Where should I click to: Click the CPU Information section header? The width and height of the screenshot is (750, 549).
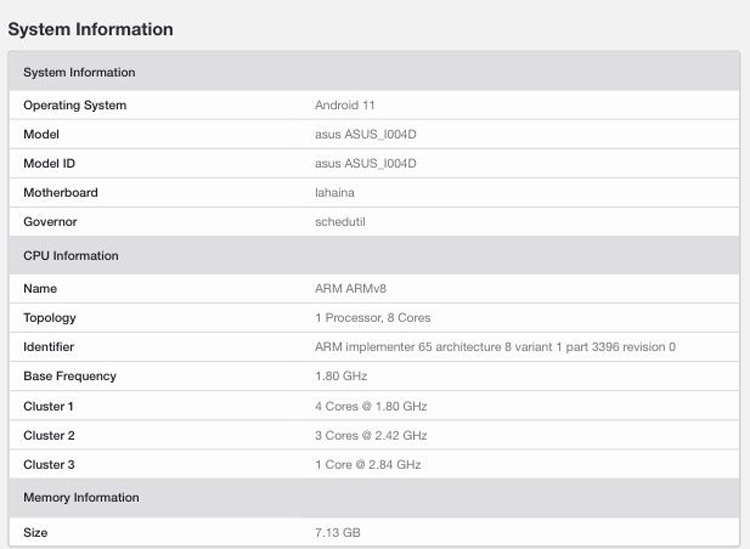[x=71, y=256]
